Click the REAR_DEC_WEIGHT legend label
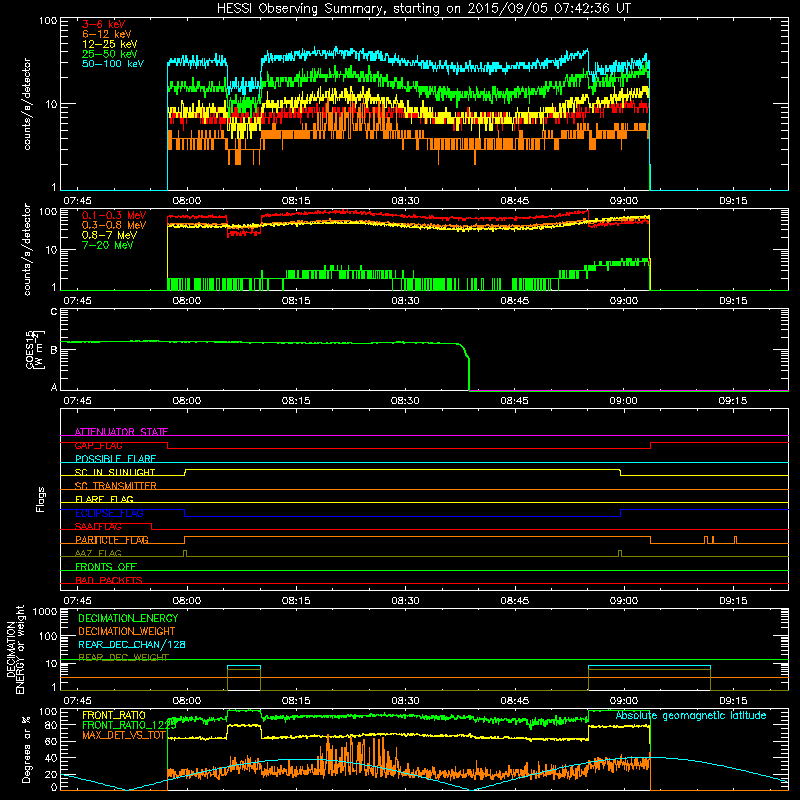The image size is (800, 800). pos(123,657)
